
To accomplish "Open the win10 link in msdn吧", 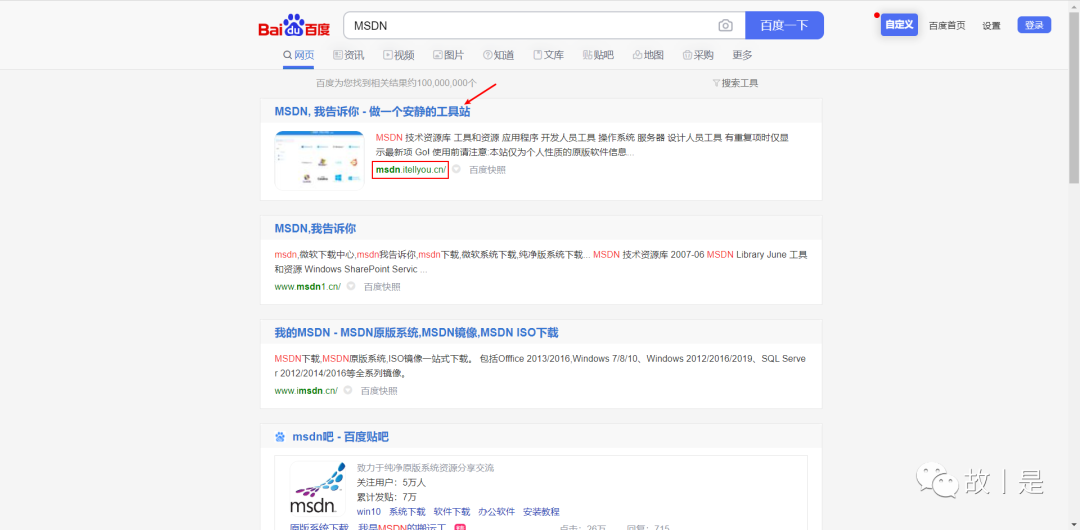I will click(368, 512).
